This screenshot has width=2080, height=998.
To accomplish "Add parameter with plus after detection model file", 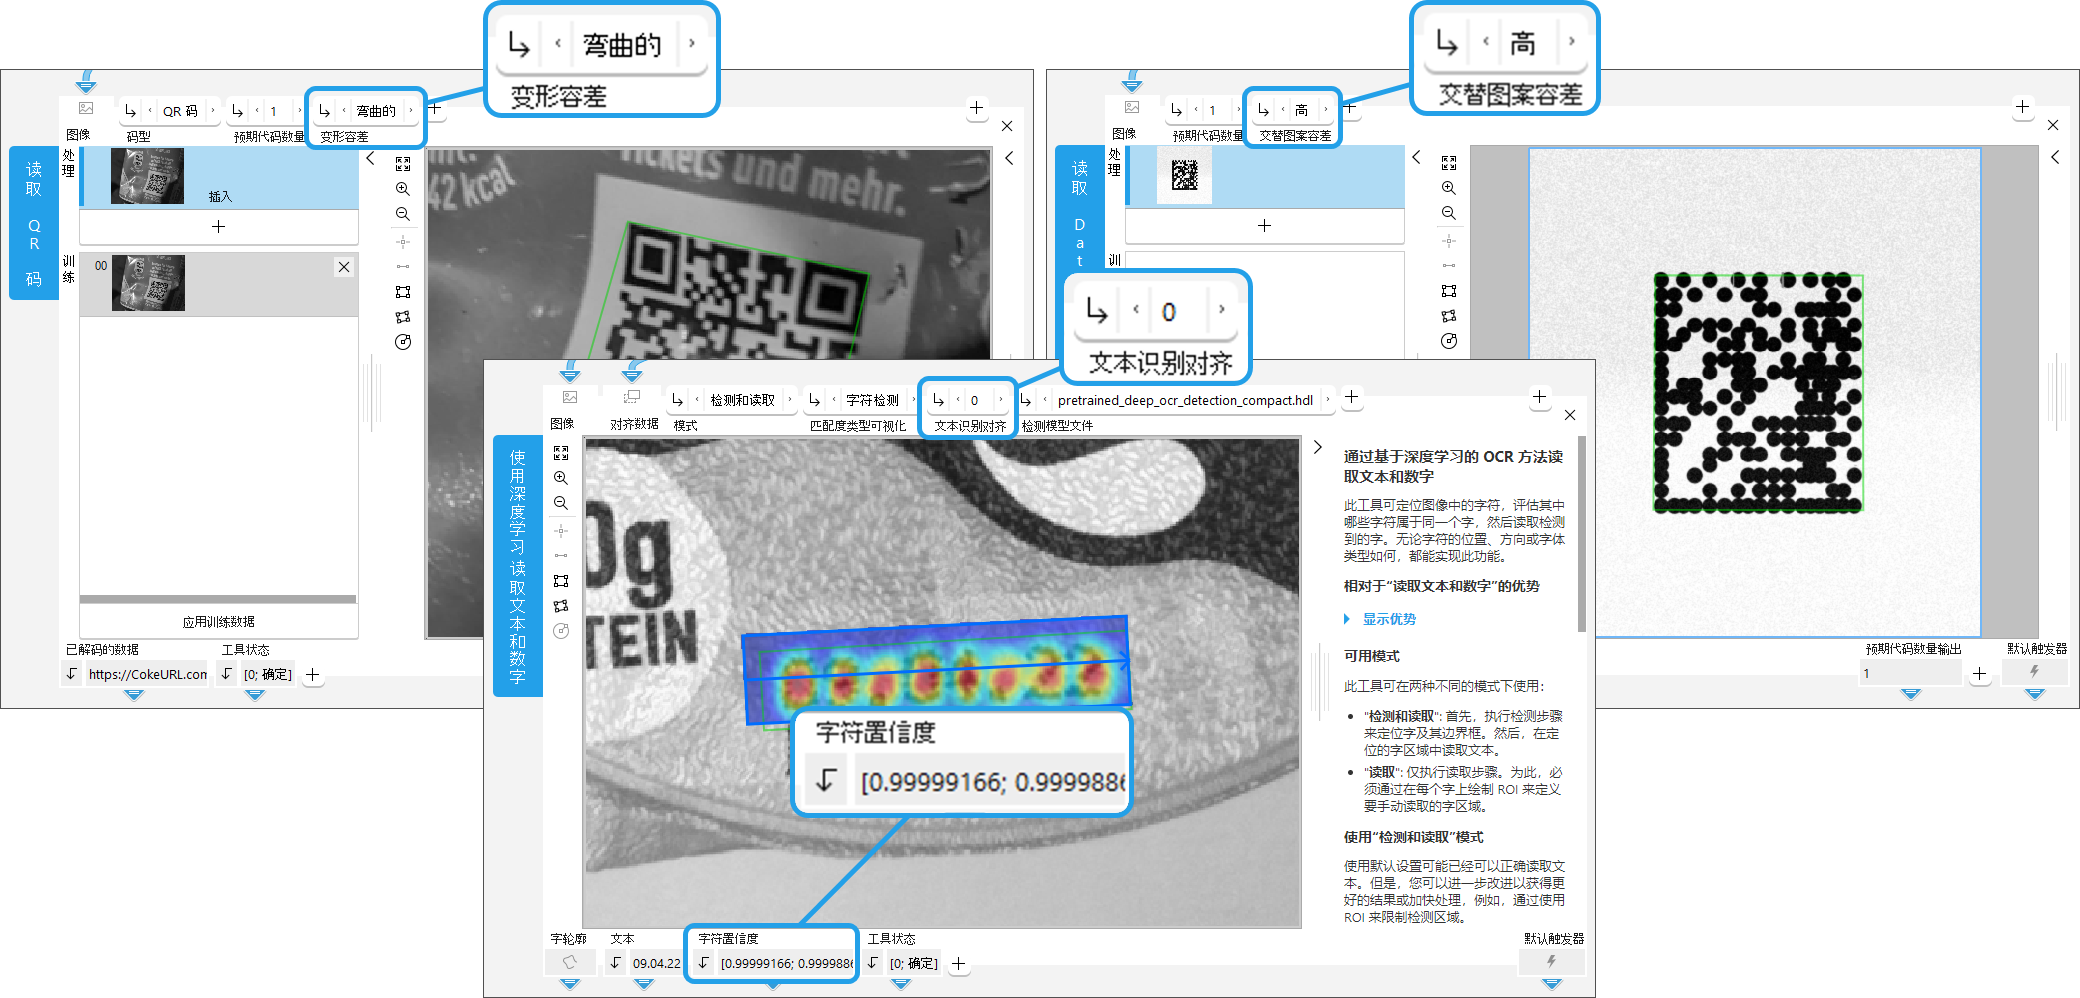I will 1351,398.
